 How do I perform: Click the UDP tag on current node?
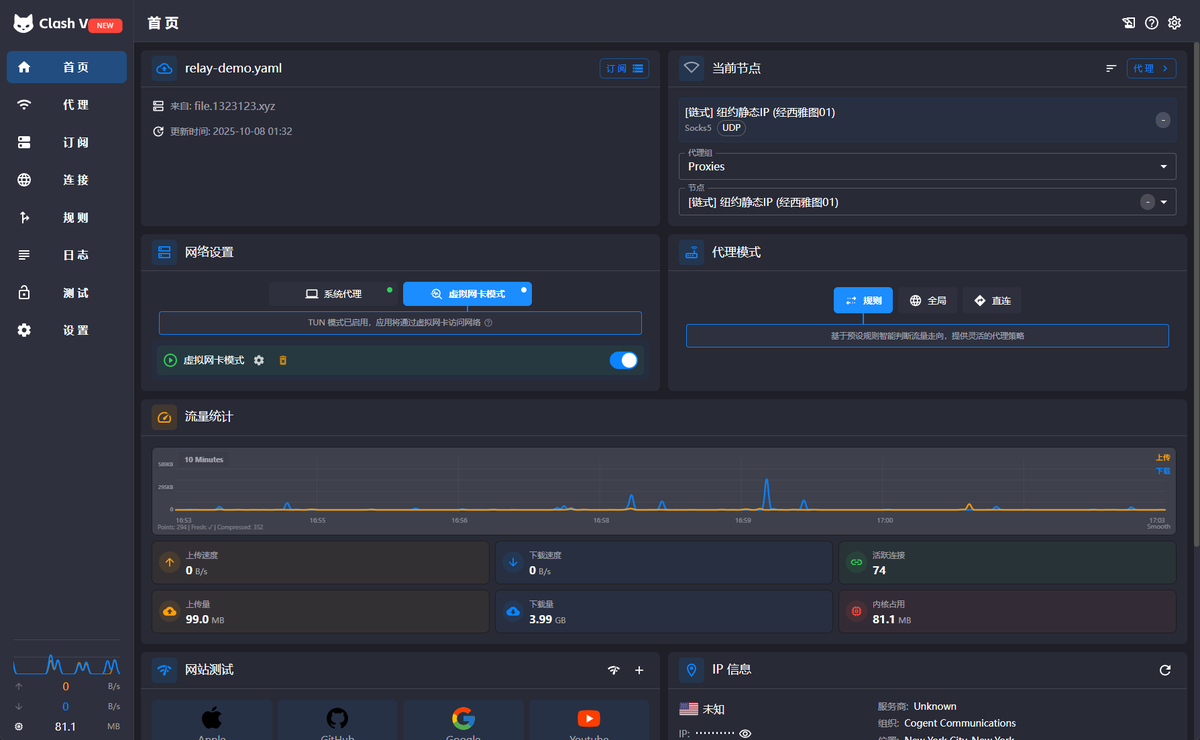click(x=732, y=128)
